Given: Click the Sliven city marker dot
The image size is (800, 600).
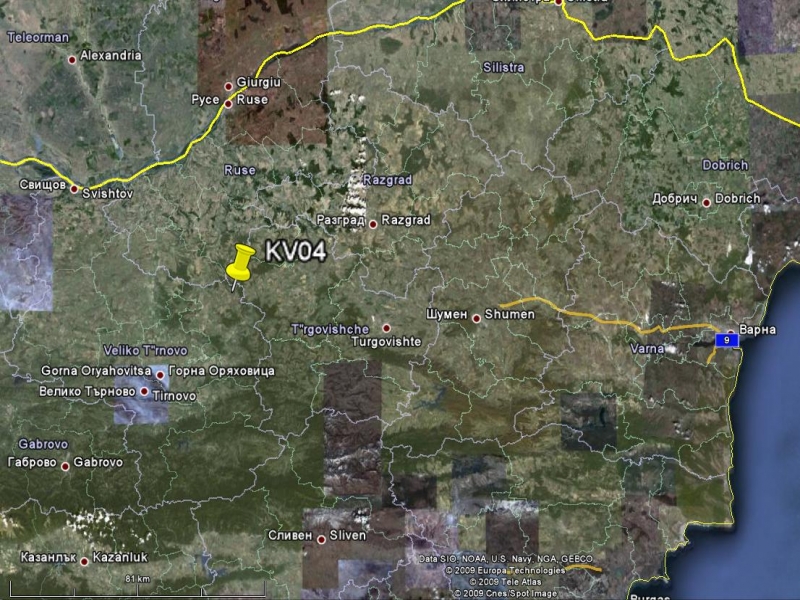Looking at the screenshot, I should coord(321,540).
